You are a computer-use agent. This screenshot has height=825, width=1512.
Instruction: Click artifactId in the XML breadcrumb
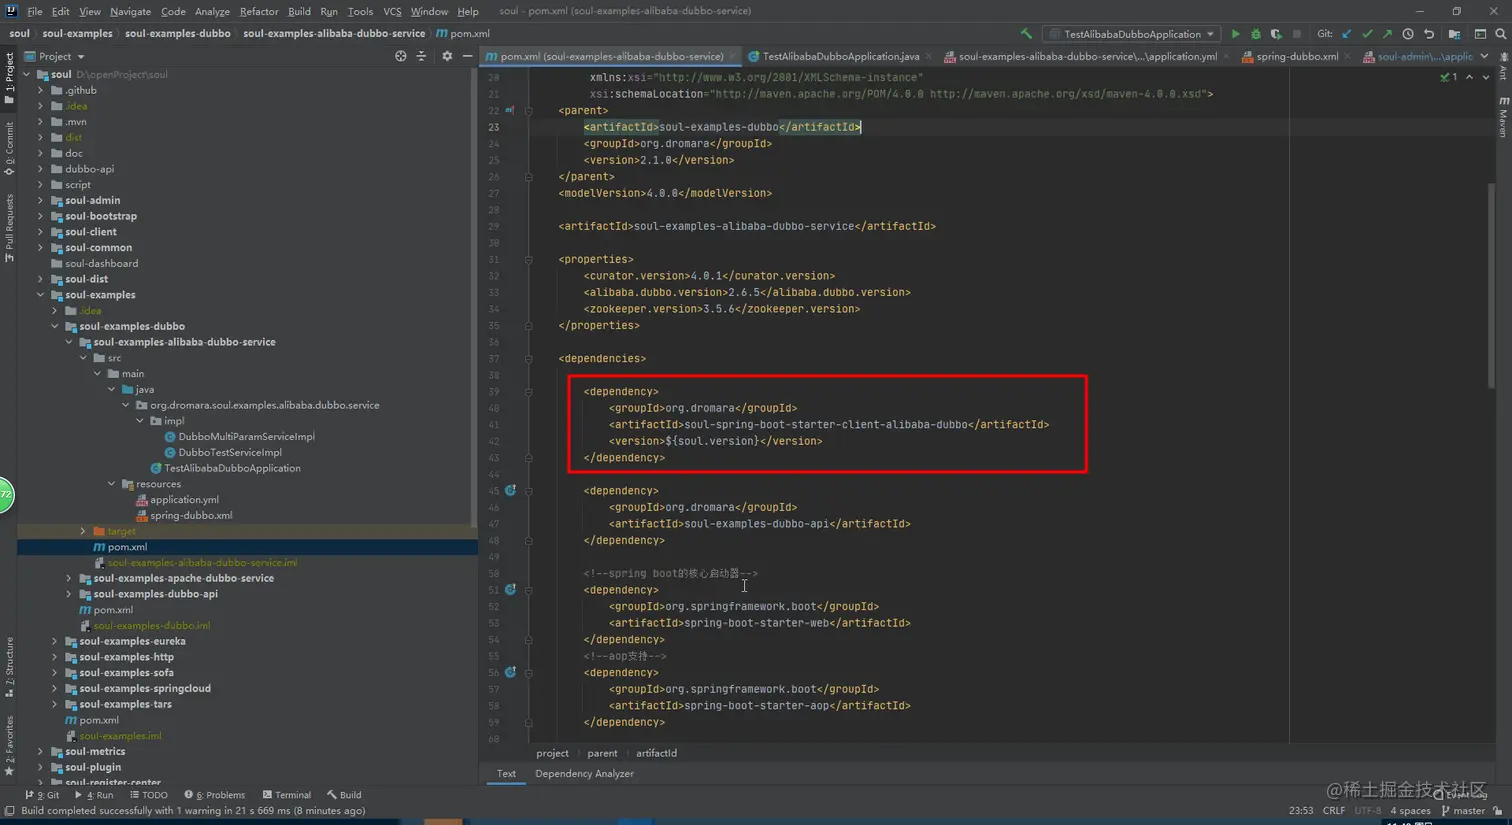pos(656,753)
